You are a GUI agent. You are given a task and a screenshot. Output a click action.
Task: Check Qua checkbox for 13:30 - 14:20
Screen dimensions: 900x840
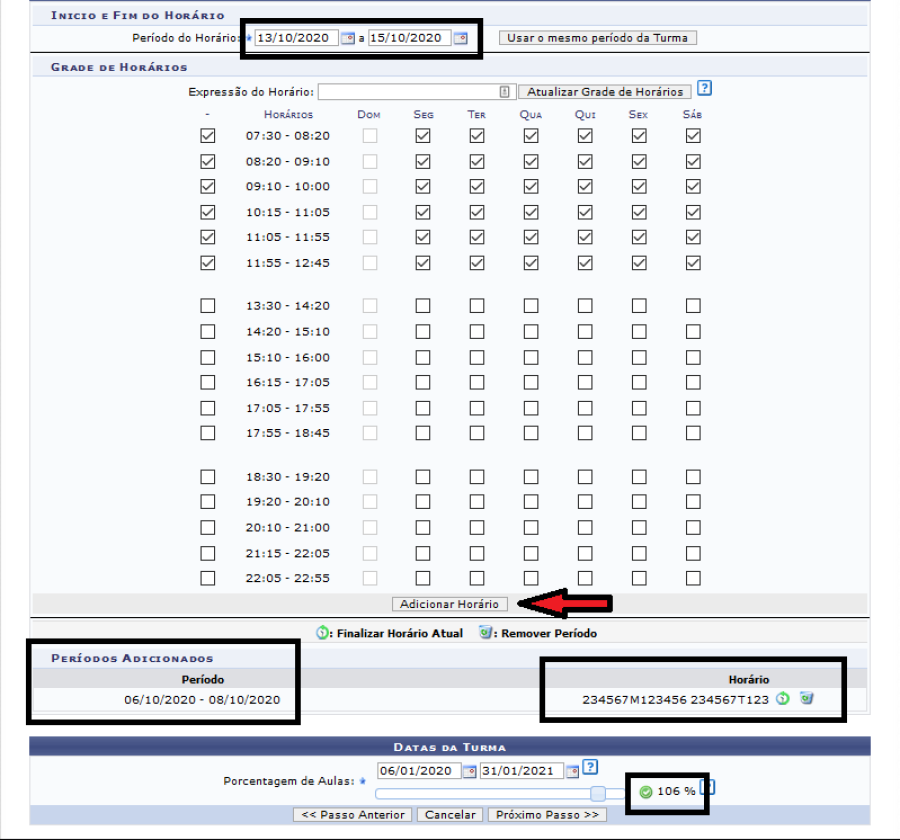tap(531, 306)
